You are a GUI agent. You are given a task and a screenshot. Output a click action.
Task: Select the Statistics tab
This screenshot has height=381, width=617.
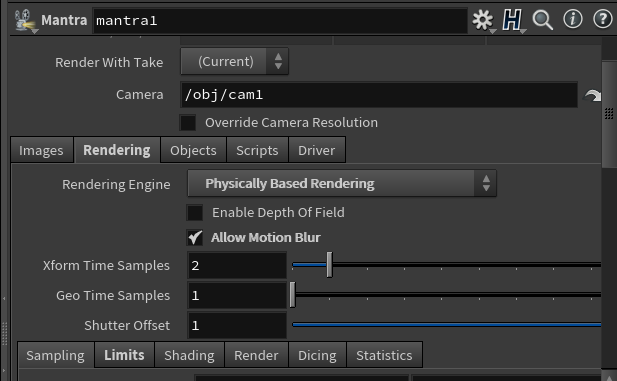384,355
